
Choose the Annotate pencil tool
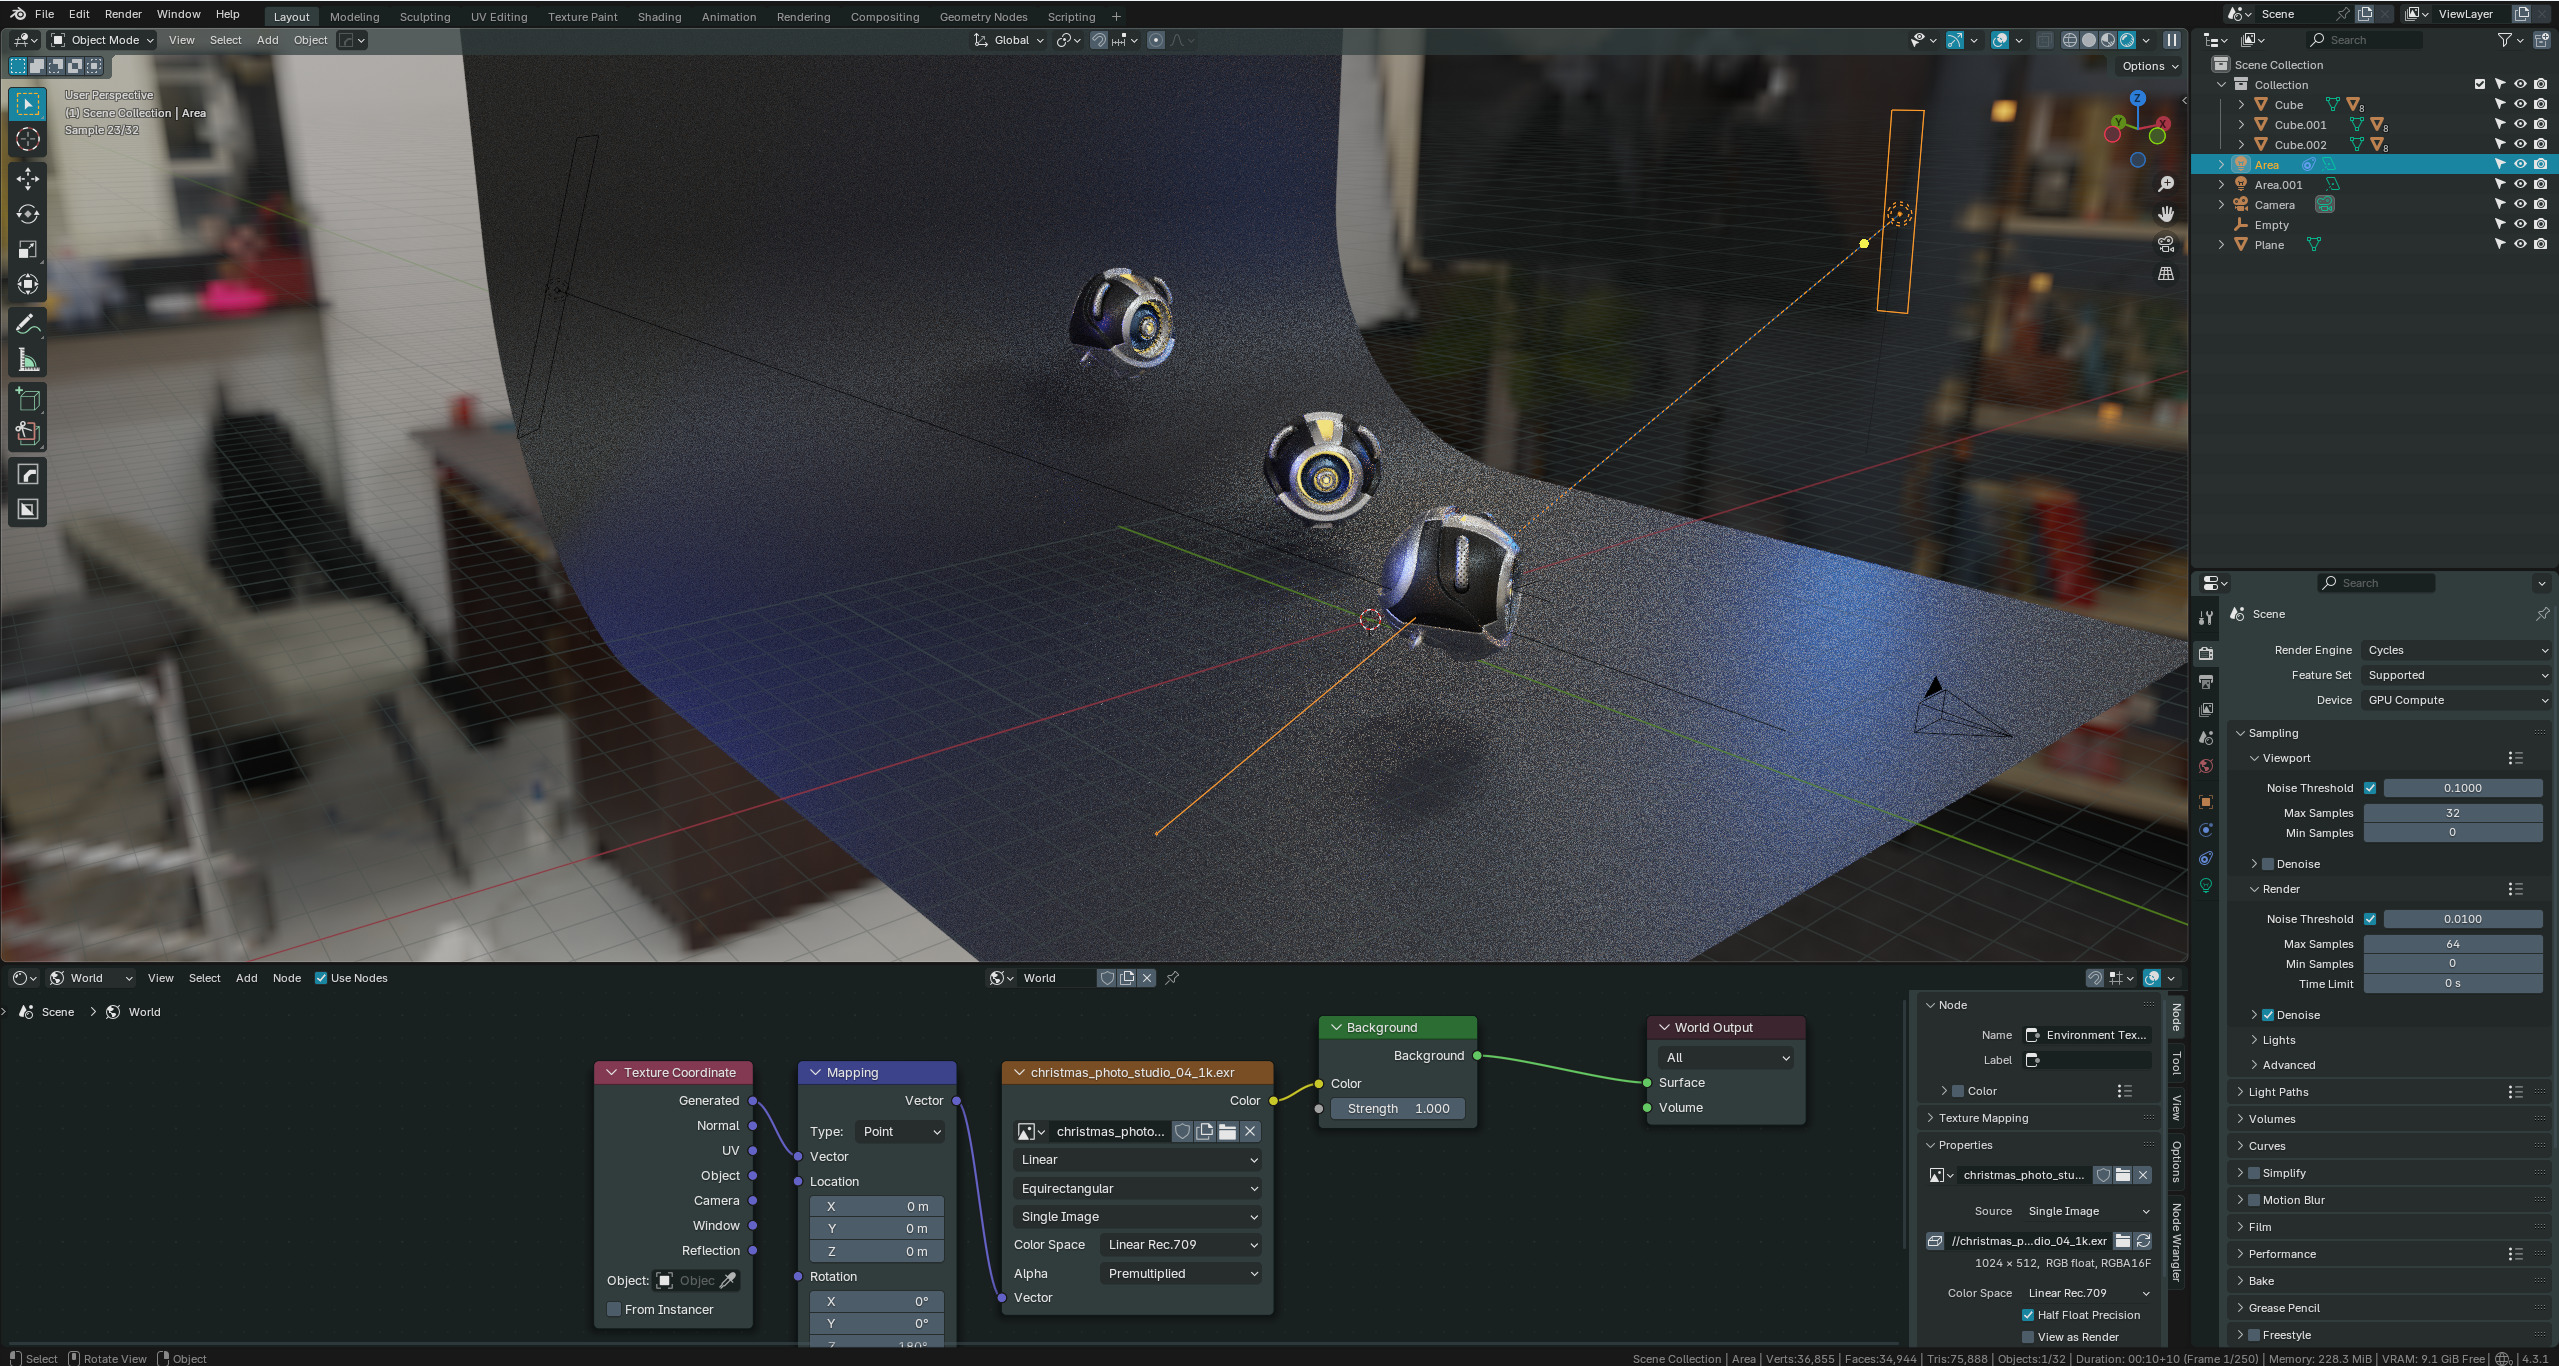[x=28, y=324]
